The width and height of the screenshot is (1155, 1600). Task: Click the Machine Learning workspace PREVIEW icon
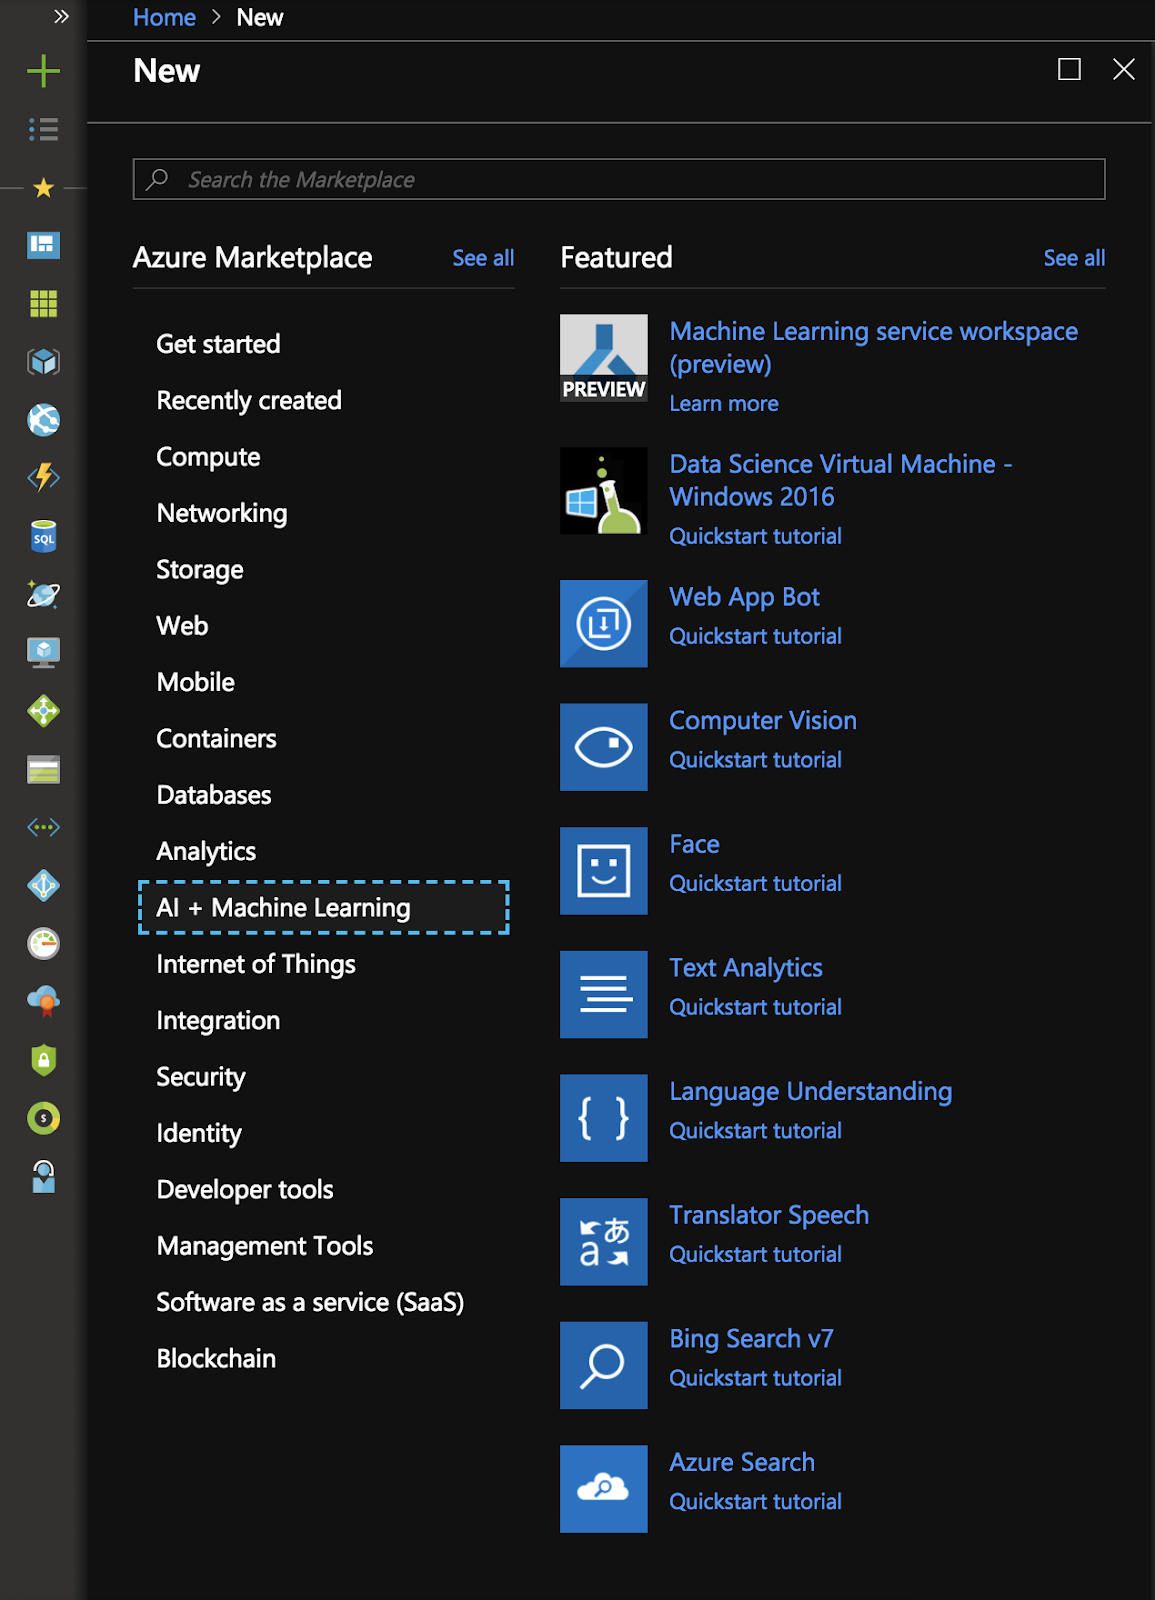tap(603, 358)
